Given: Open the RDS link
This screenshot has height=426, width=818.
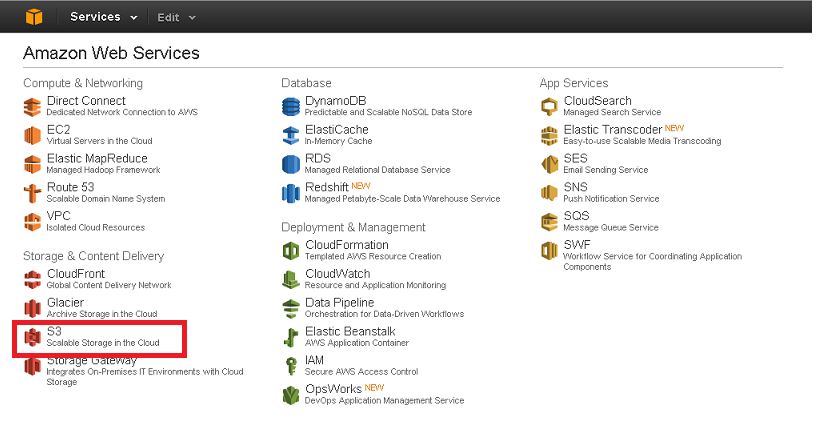Looking at the screenshot, I should coord(318,158).
